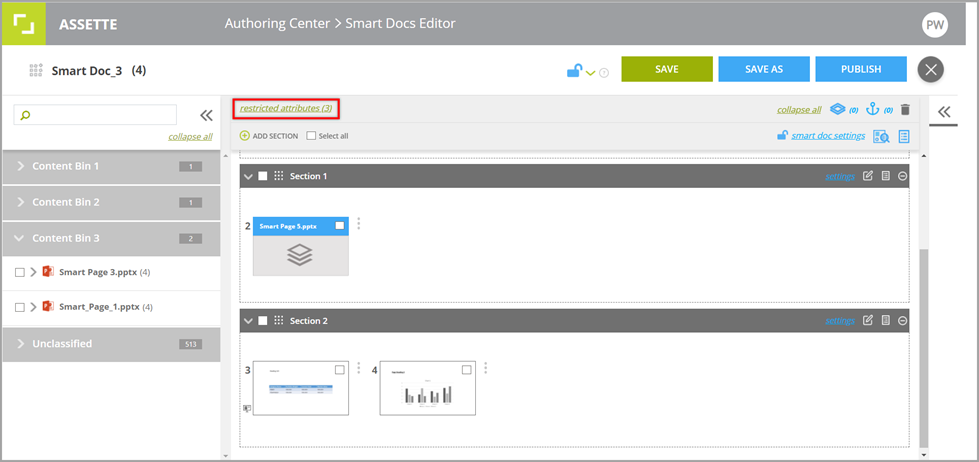This screenshot has height=462, width=979.
Task: Click into the sidebar search field
Action: [95, 115]
